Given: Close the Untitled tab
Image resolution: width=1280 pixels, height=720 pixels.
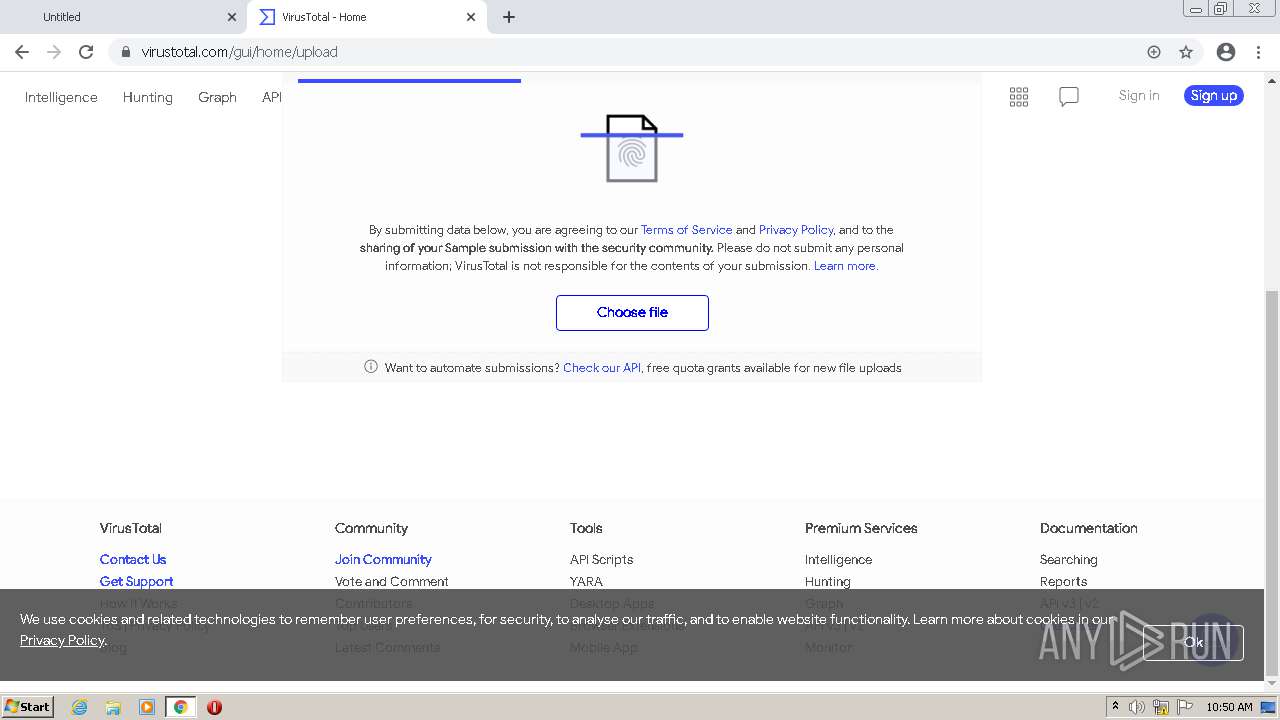Looking at the screenshot, I should point(232,17).
